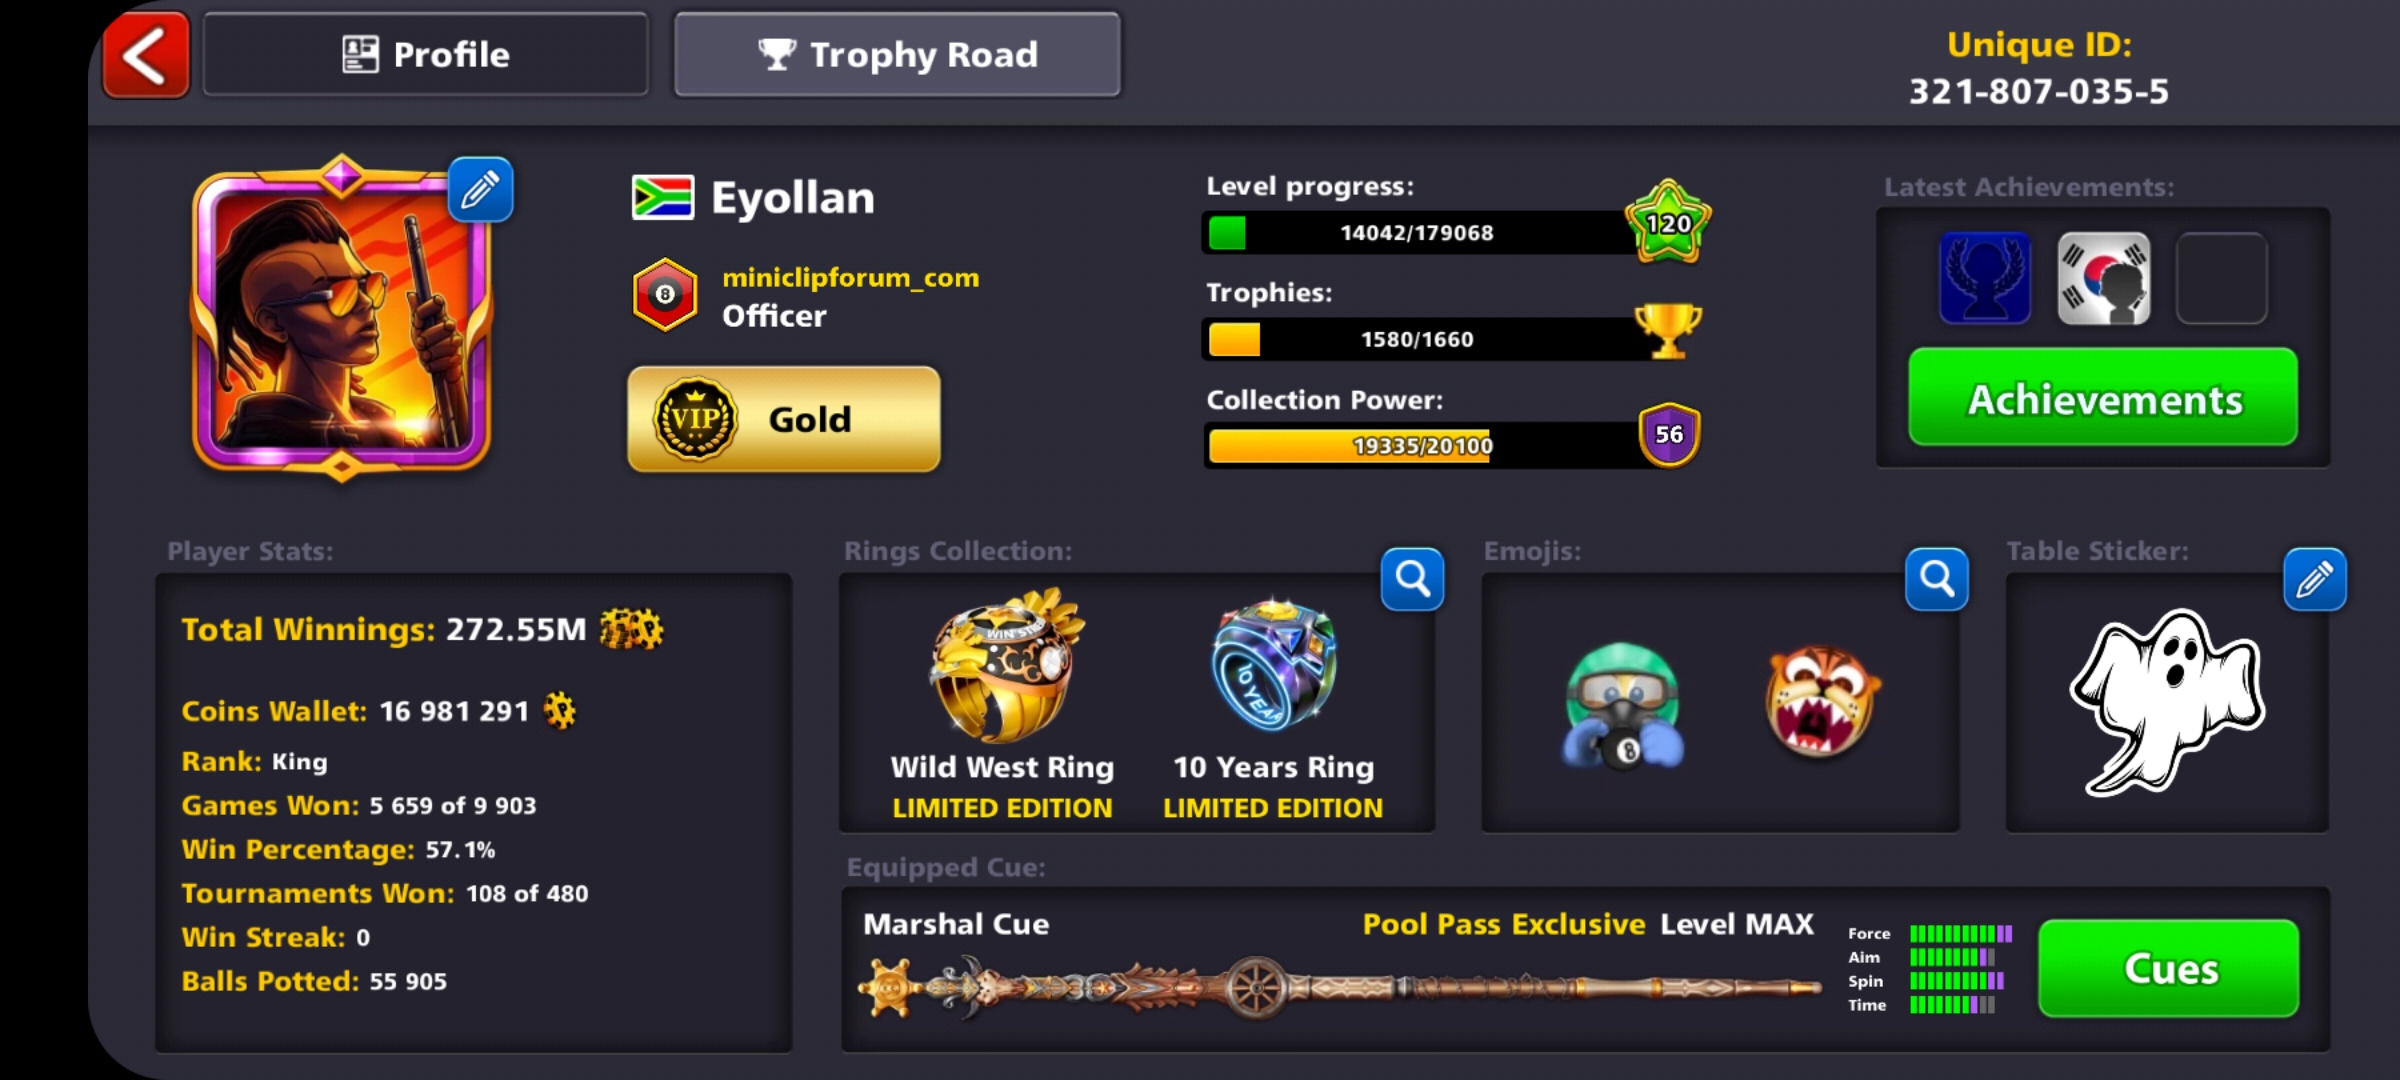Tap the ghost table sticker
Image resolution: width=2400 pixels, height=1080 pixels.
point(2167,702)
